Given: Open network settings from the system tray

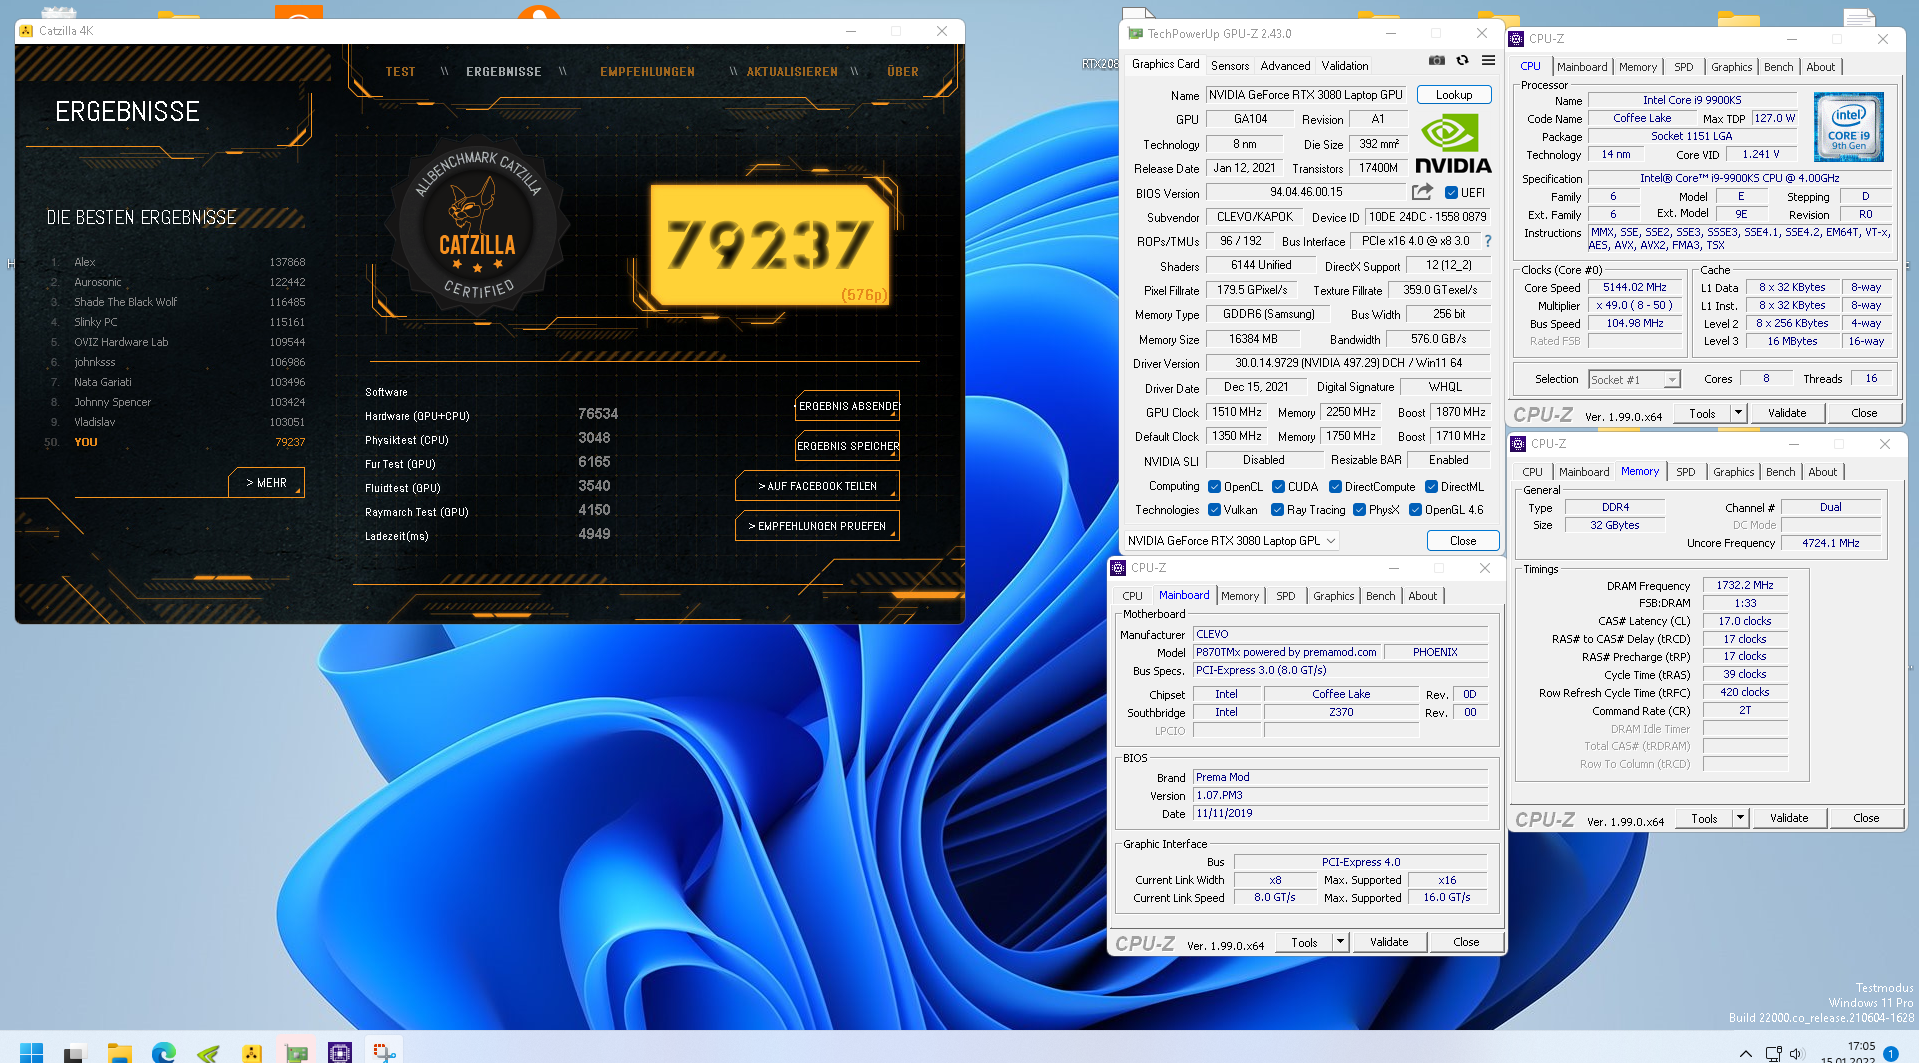Looking at the screenshot, I should click(1774, 1053).
